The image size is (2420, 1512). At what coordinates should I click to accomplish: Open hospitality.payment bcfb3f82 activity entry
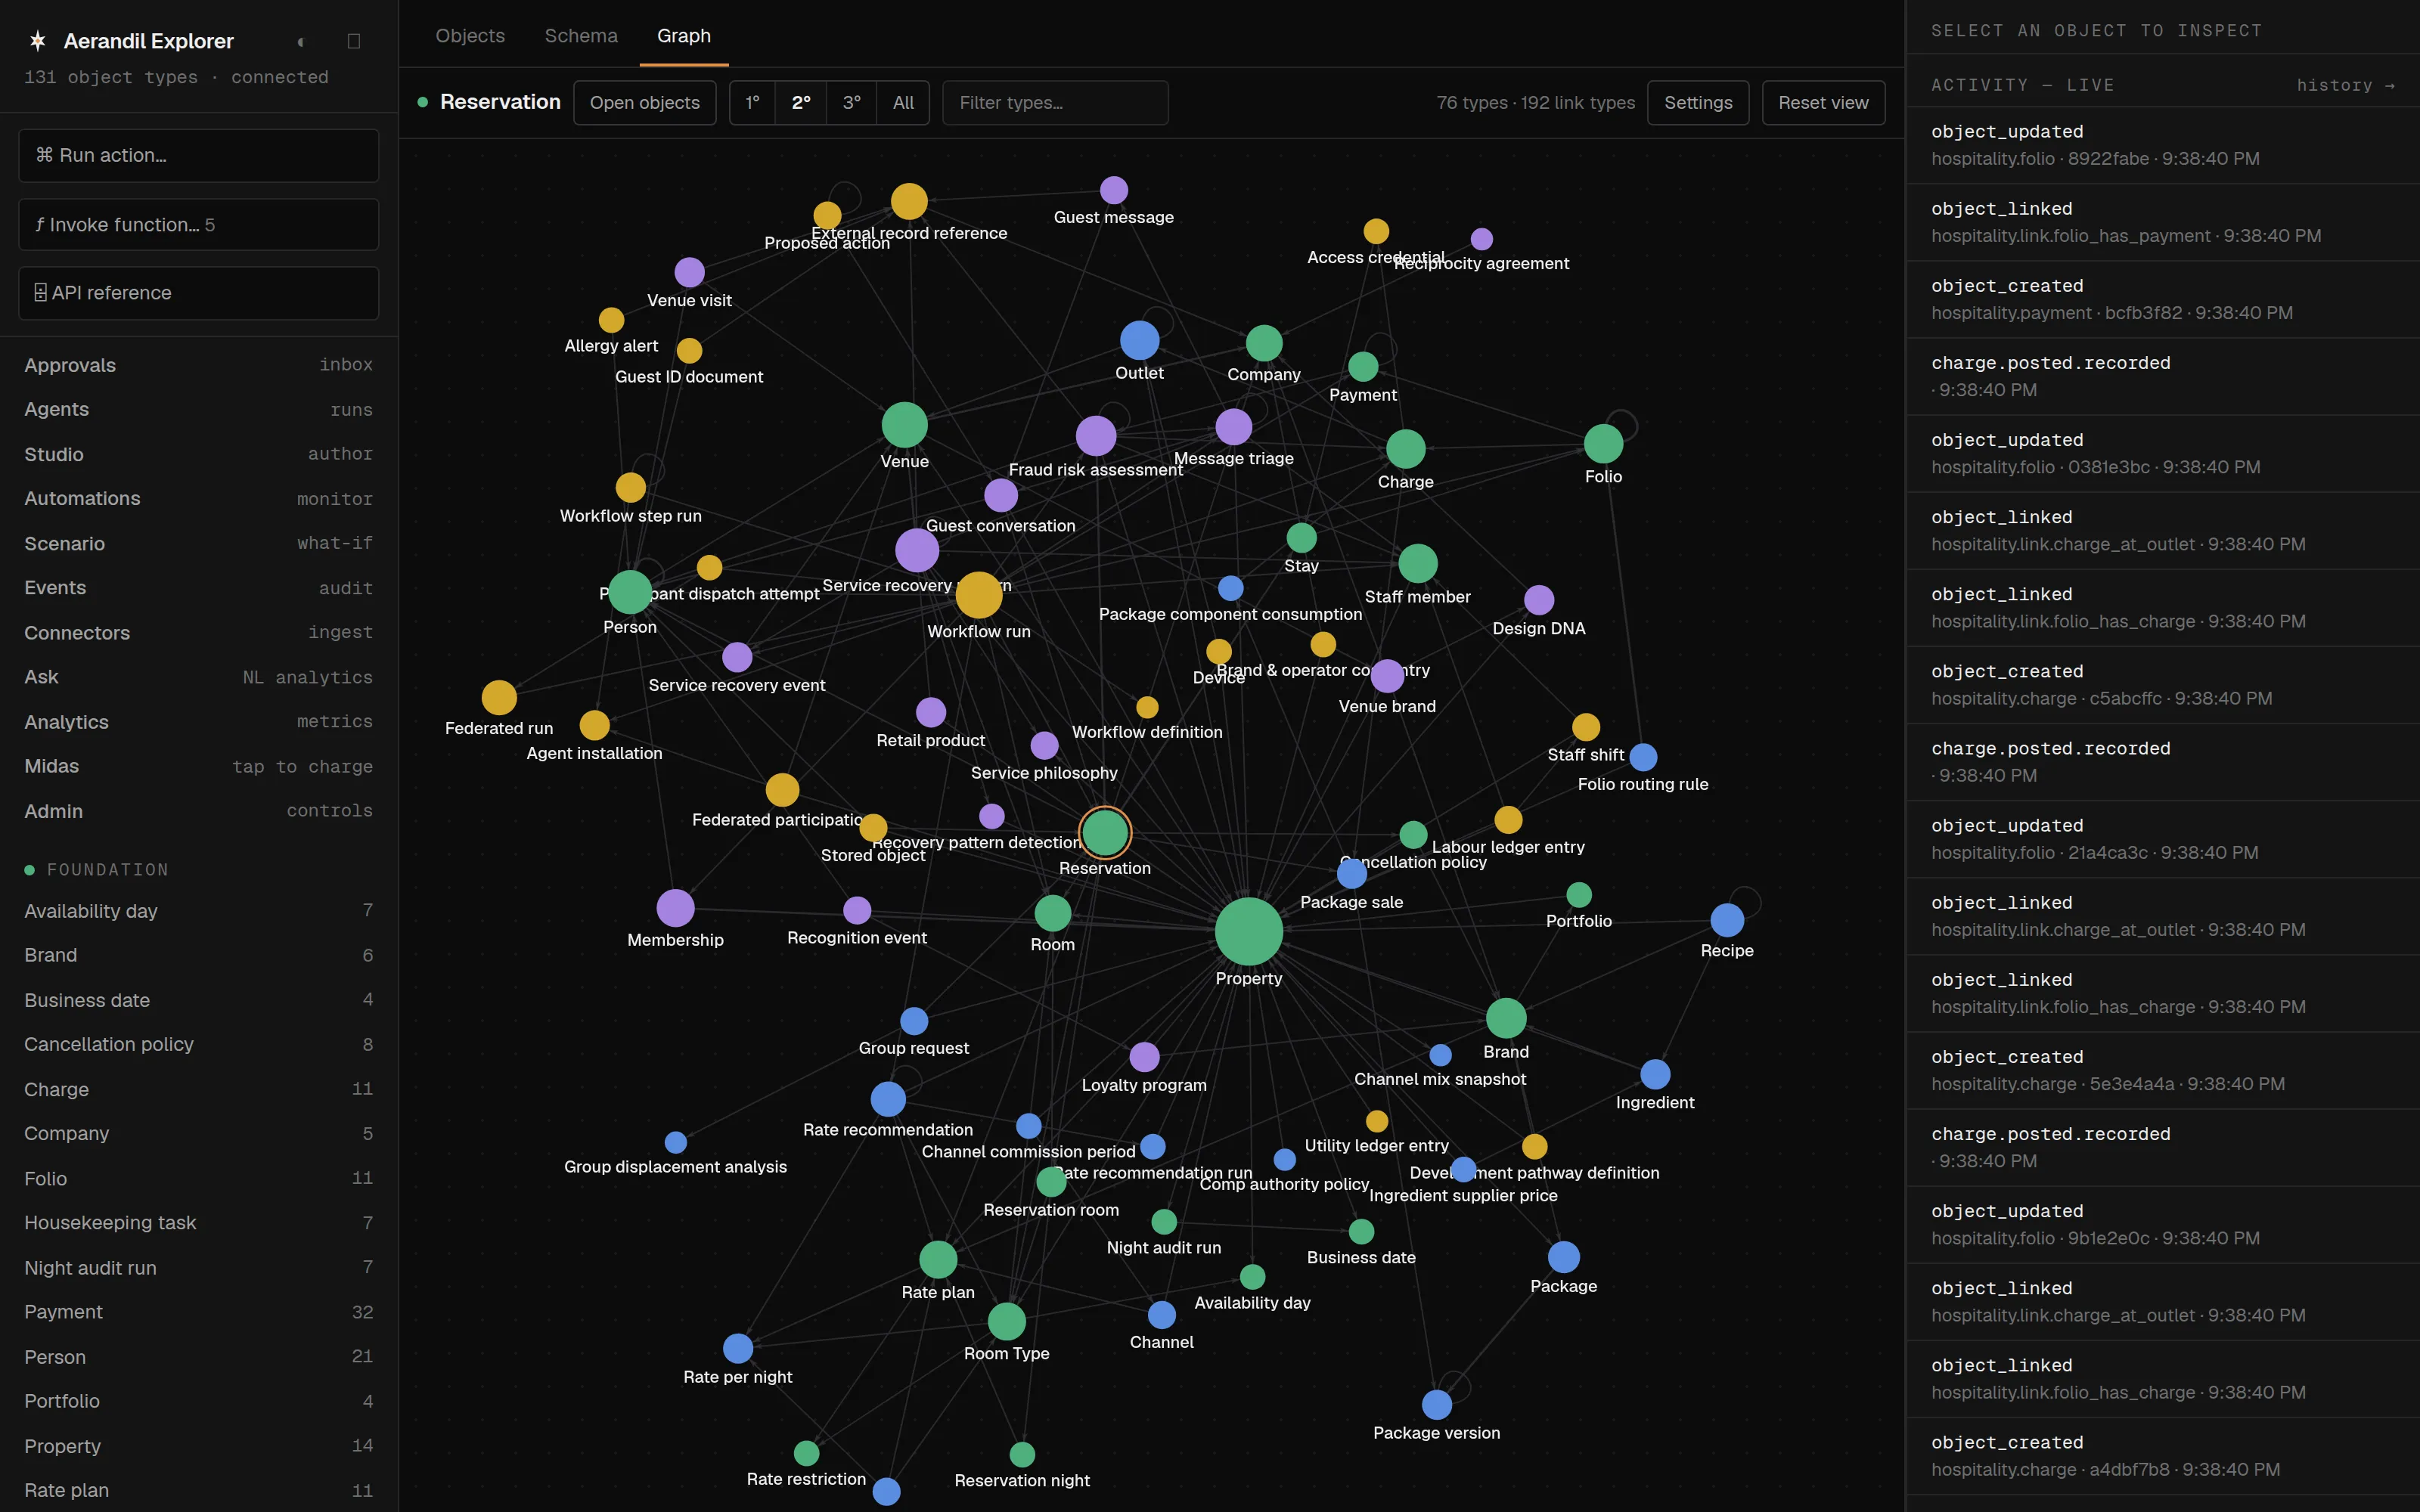tap(2162, 299)
